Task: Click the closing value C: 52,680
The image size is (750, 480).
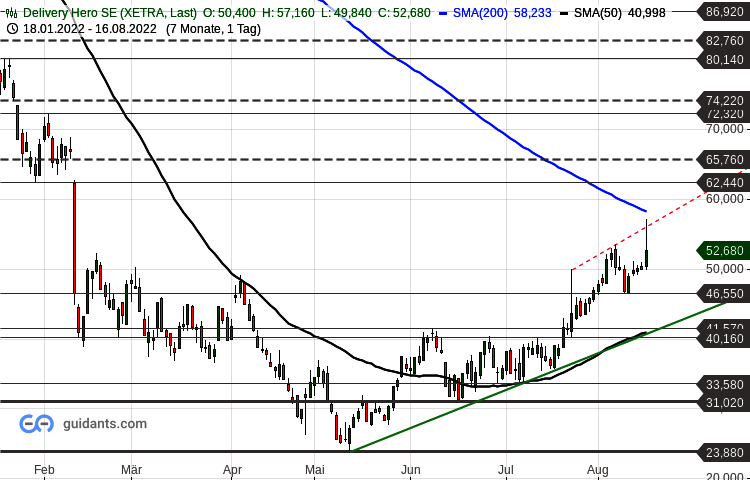Action: (x=404, y=13)
